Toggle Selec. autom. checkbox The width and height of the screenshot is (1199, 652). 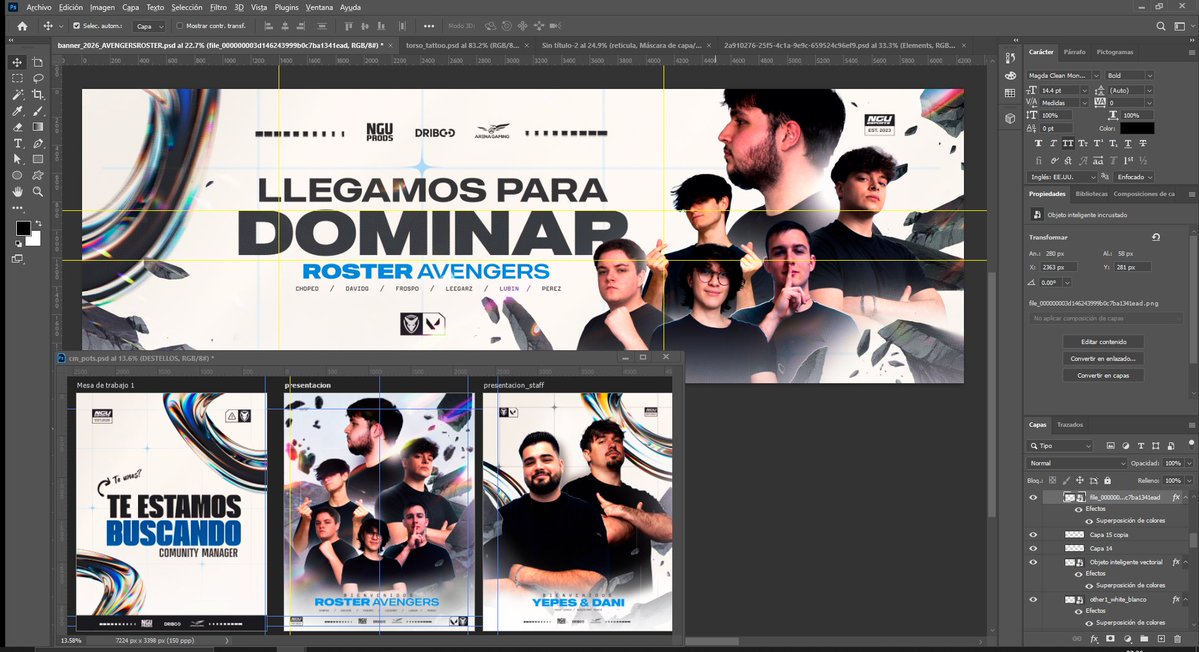coord(76,26)
